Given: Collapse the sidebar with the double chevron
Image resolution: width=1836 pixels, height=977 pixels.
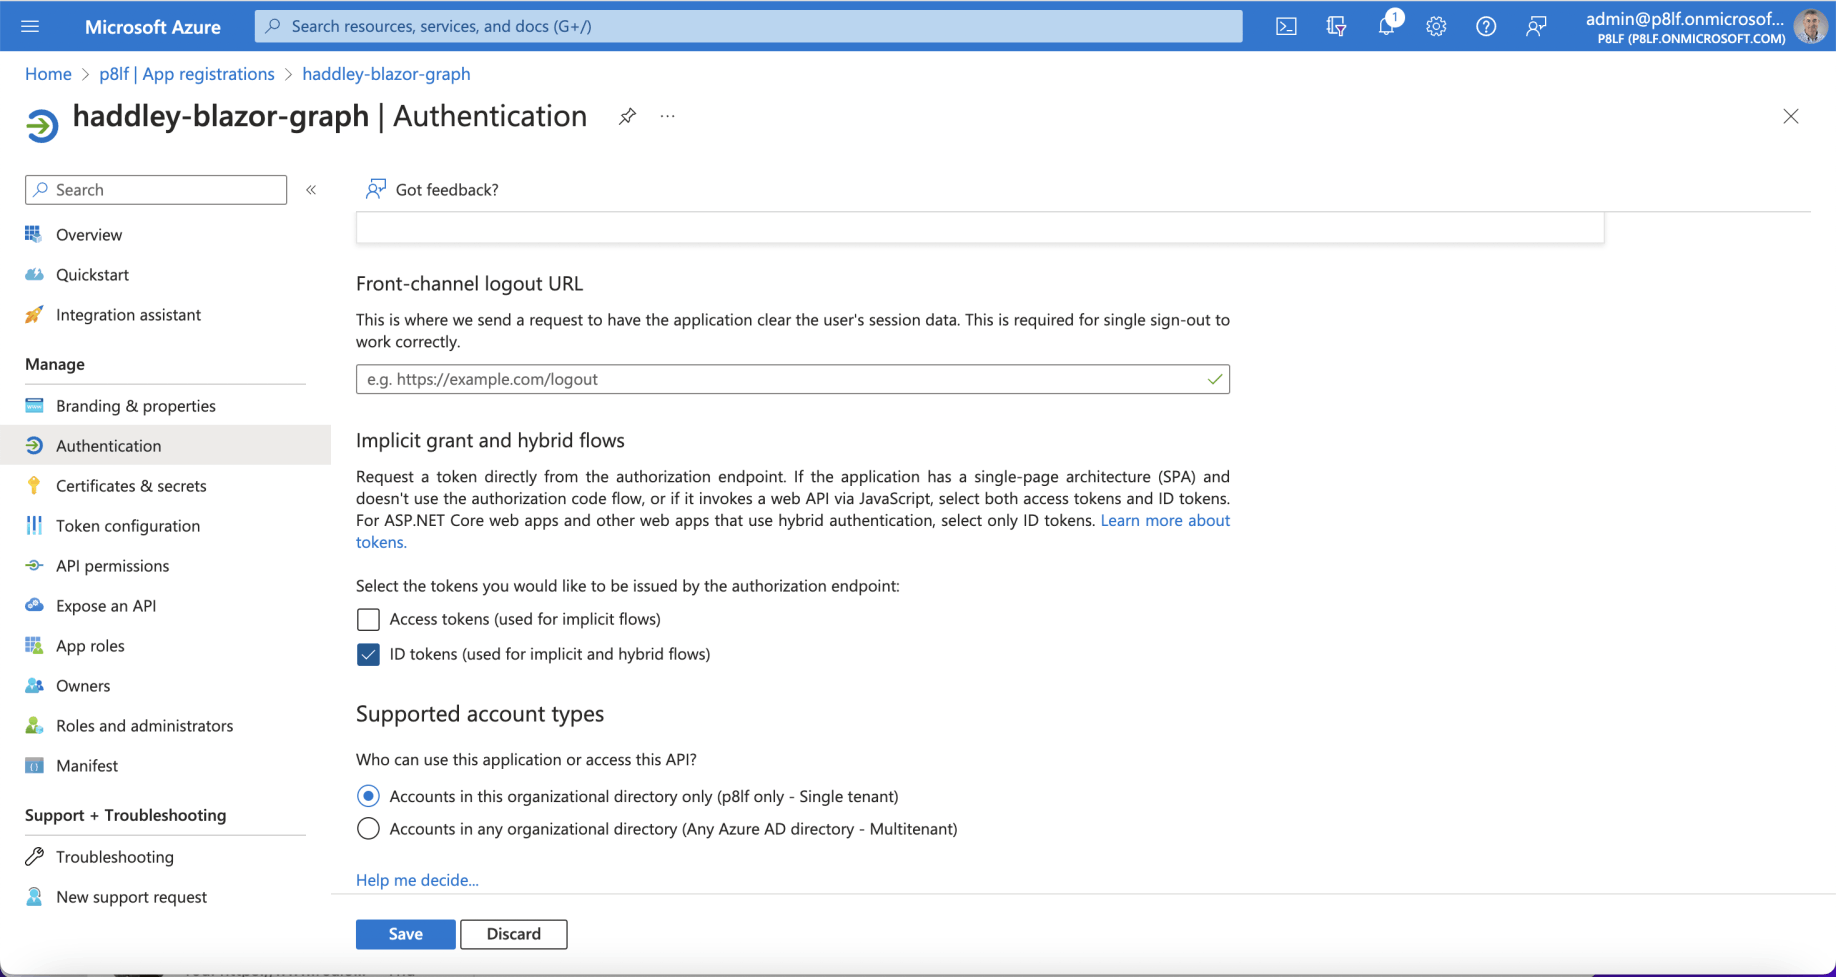Looking at the screenshot, I should [x=311, y=189].
